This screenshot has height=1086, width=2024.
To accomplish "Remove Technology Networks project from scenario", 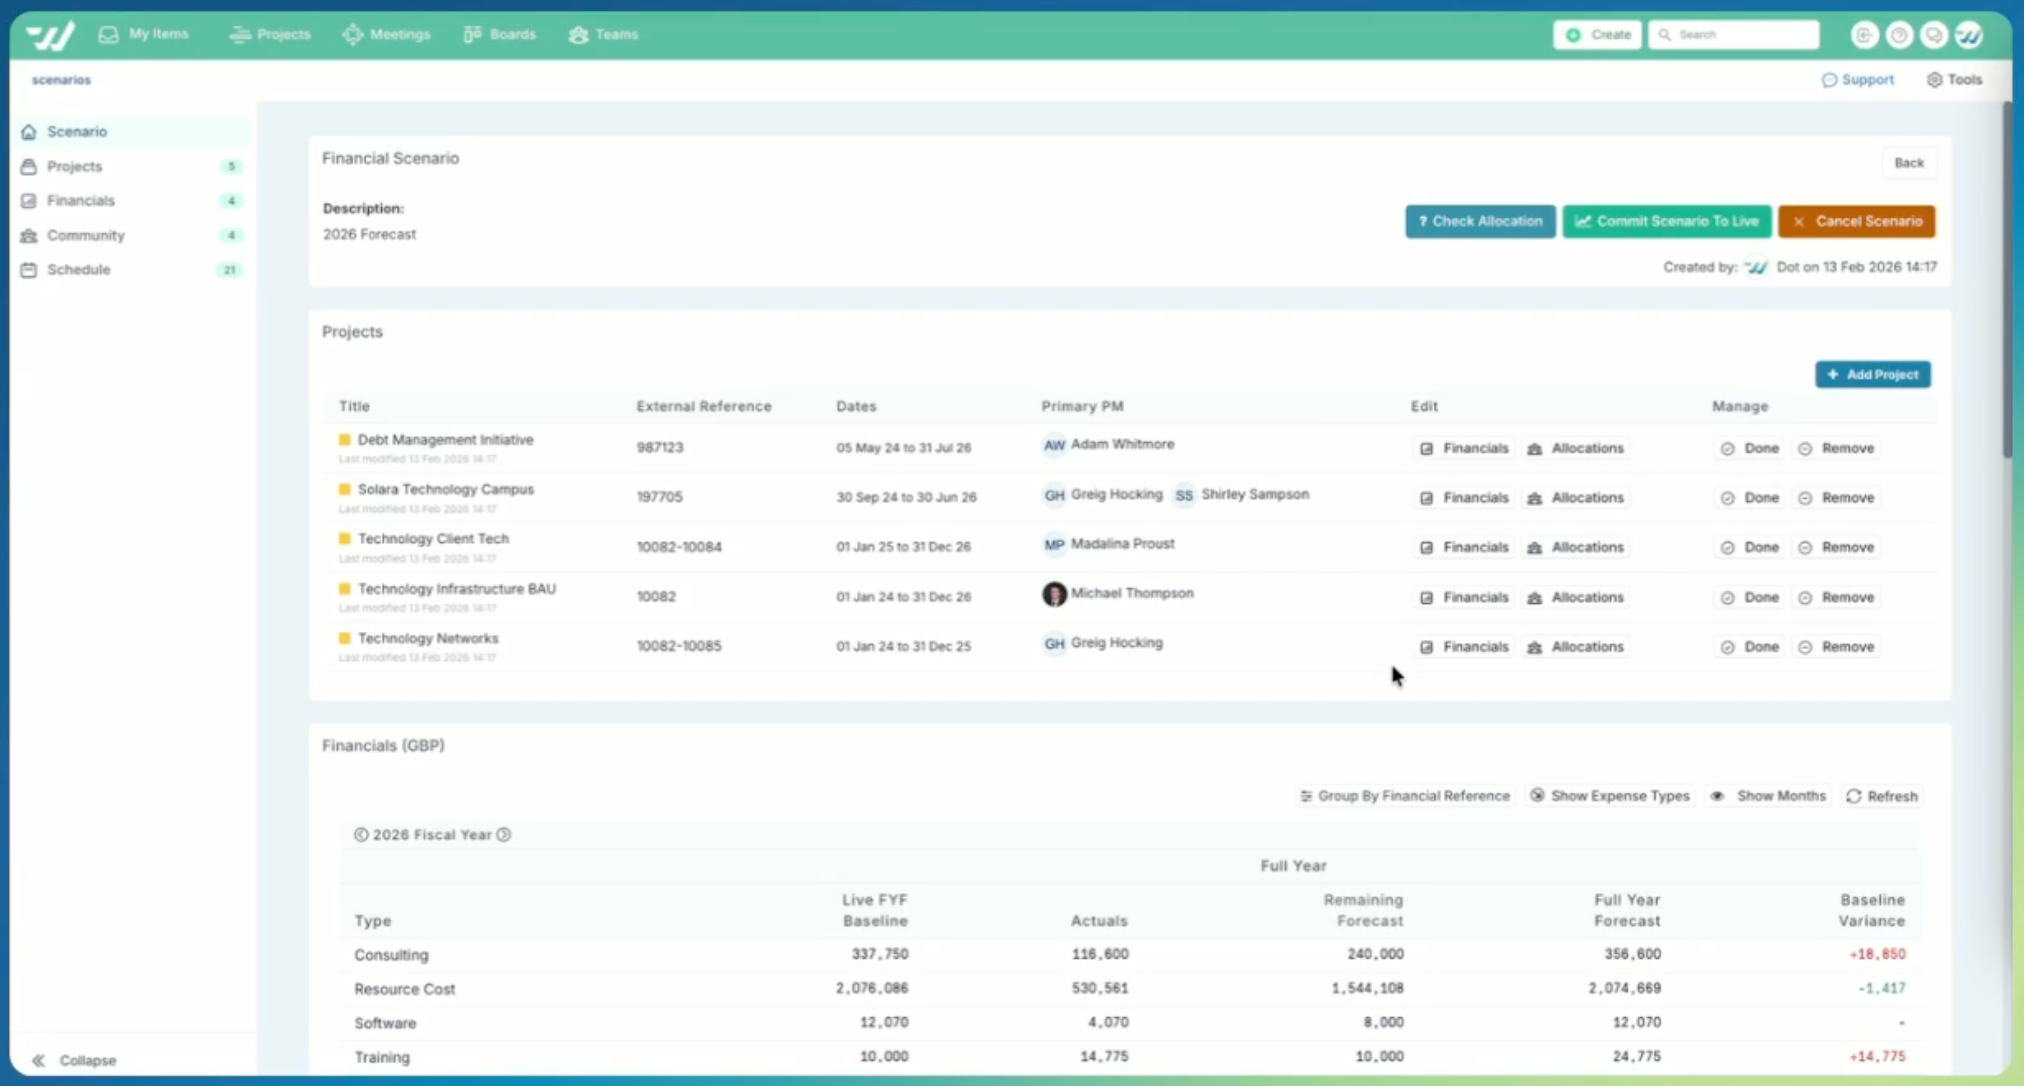I will (1836, 647).
